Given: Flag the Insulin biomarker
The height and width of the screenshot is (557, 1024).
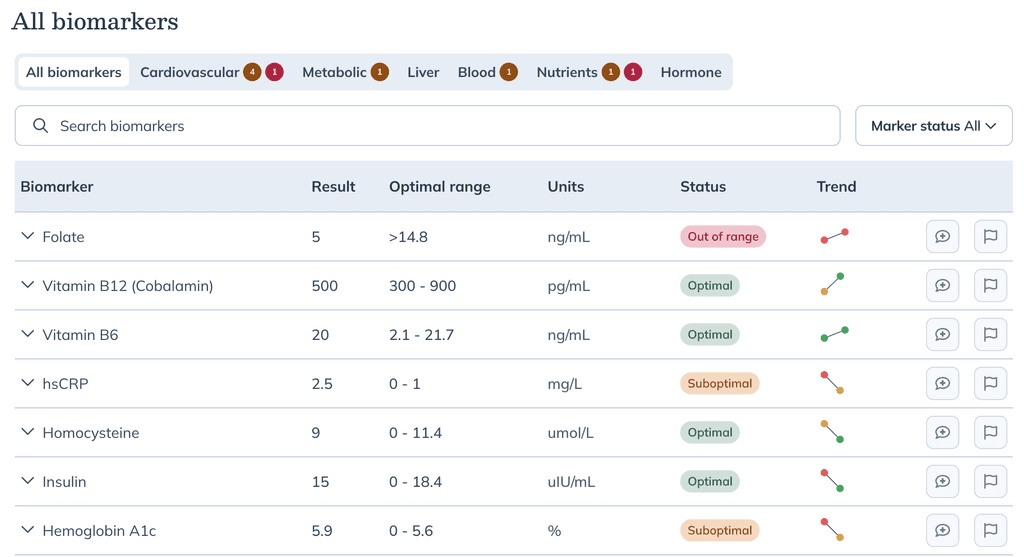Looking at the screenshot, I should (x=990, y=481).
